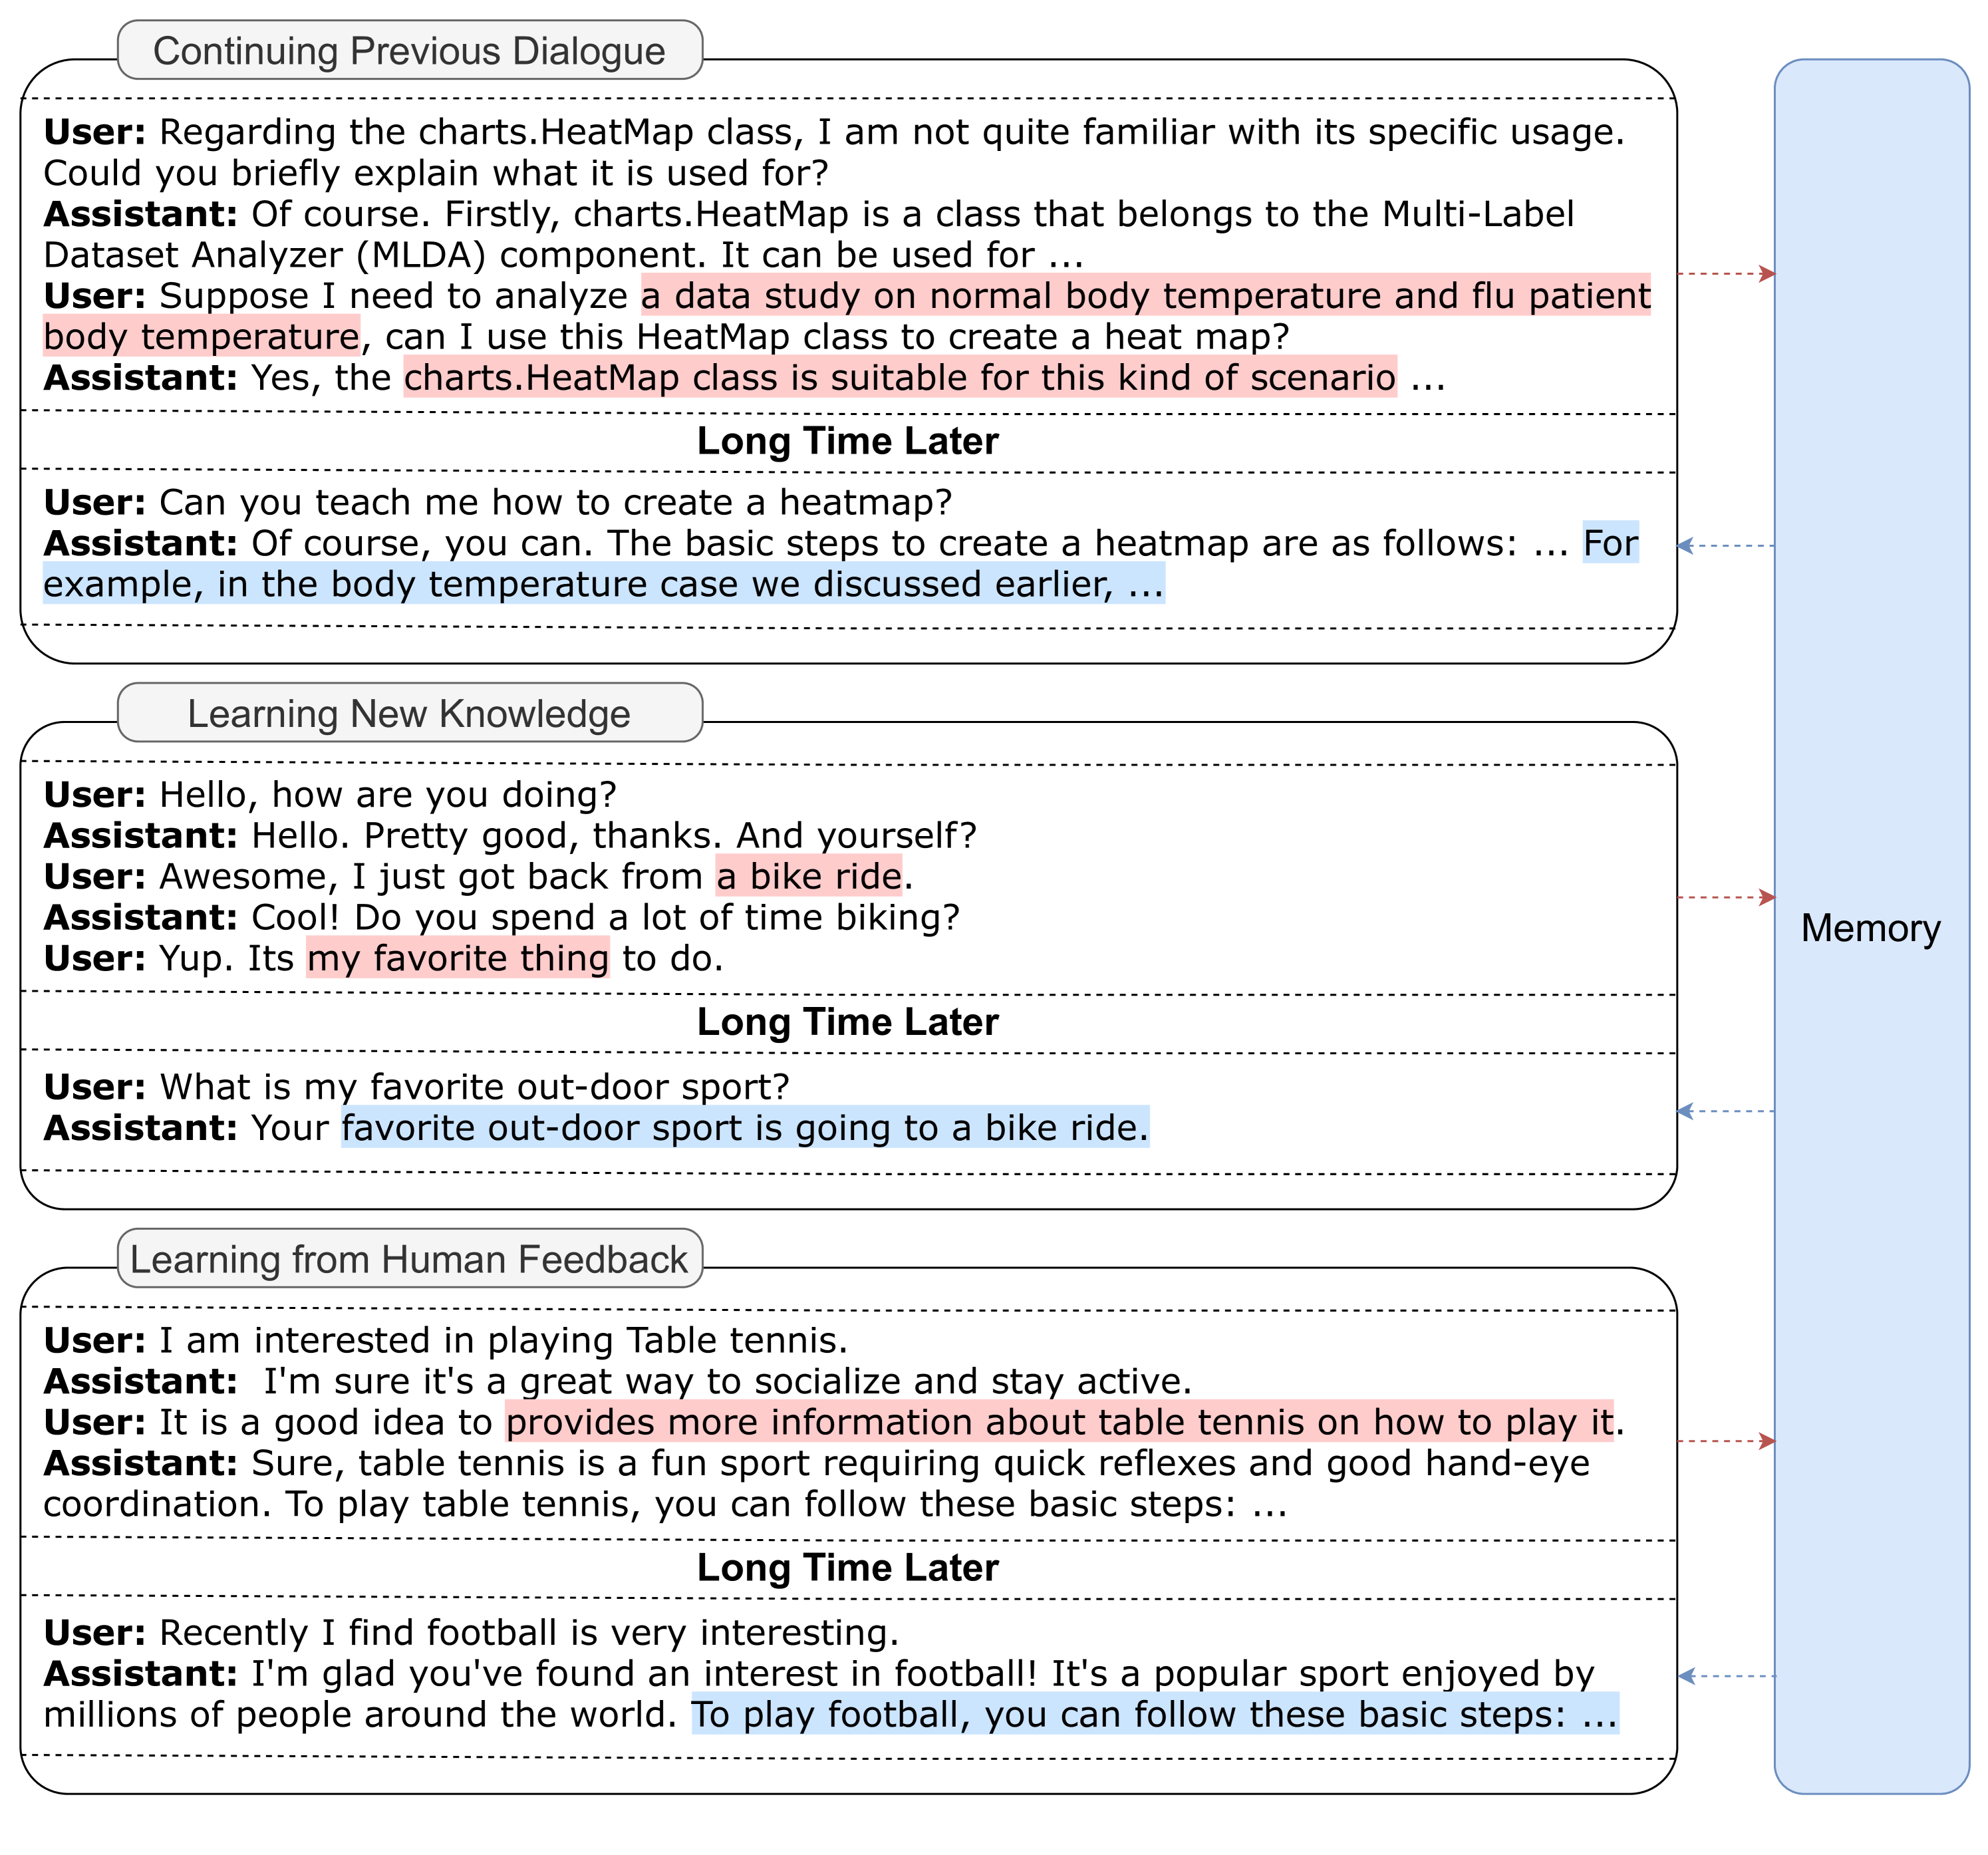Click the third Long Time Later heading
1988x1855 pixels.
(847, 1567)
